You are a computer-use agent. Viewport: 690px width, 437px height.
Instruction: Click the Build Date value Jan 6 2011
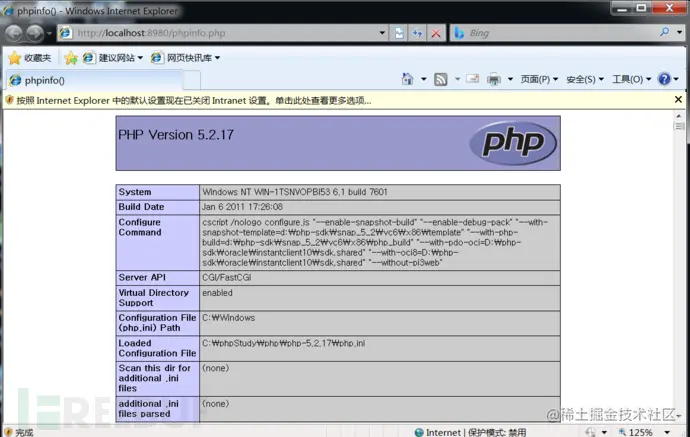pos(242,207)
